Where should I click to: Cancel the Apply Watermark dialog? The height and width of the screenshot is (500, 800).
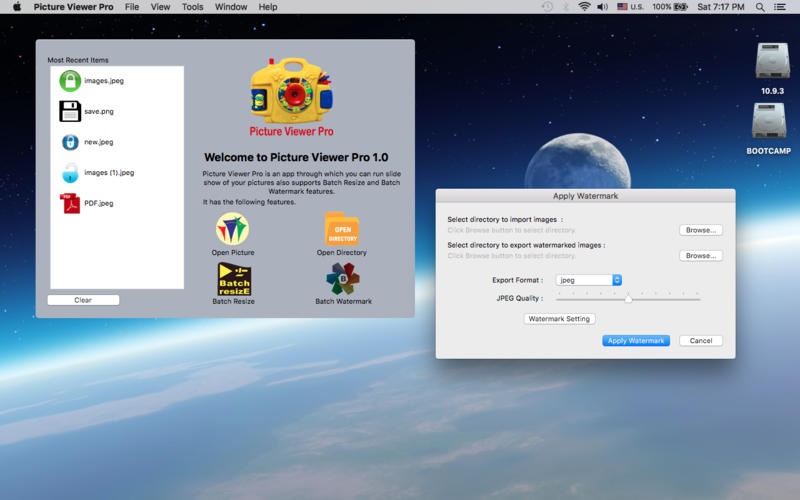coord(701,340)
